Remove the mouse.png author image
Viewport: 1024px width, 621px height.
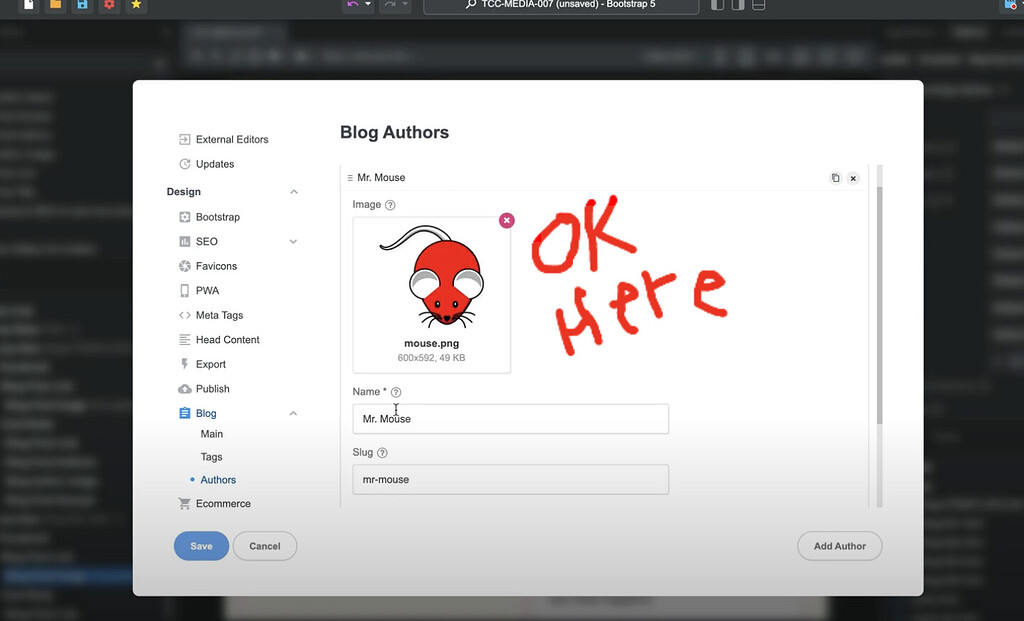507,220
